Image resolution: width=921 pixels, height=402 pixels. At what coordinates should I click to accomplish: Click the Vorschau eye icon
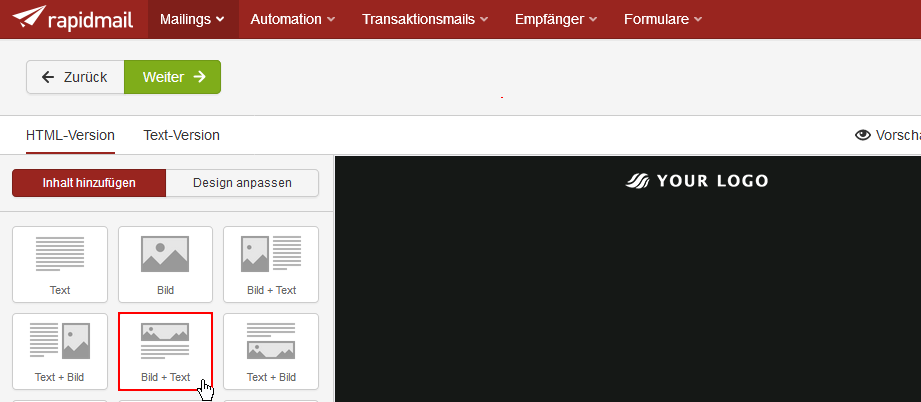pyautogui.click(x=862, y=136)
